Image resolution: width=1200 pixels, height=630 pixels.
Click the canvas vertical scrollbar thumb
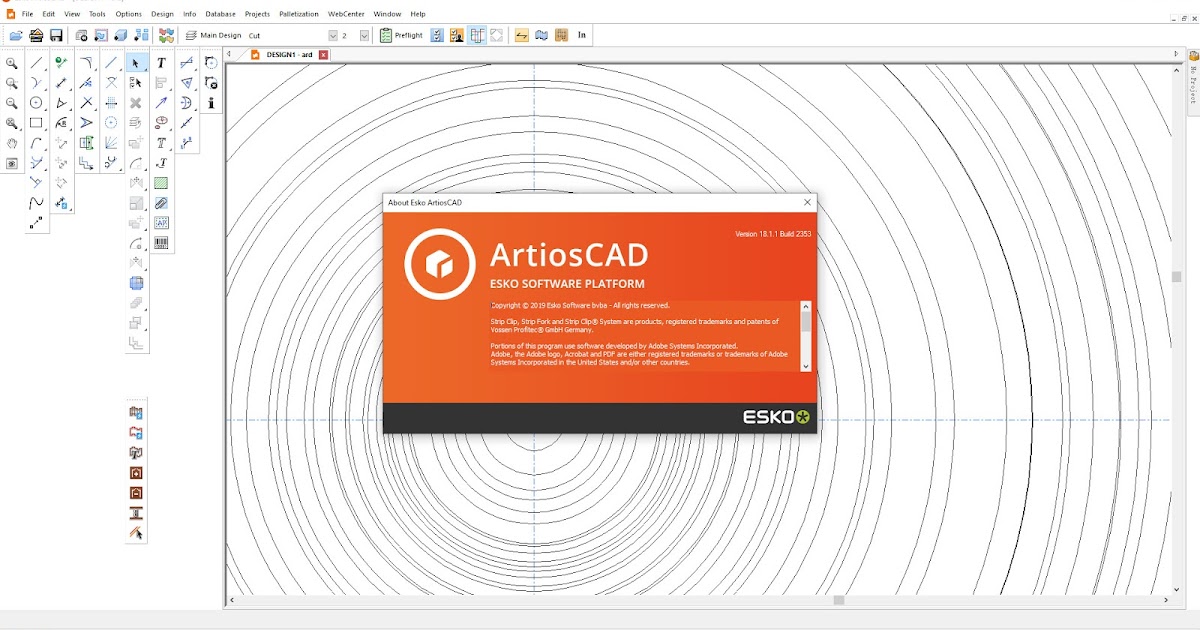pyautogui.click(x=1177, y=277)
